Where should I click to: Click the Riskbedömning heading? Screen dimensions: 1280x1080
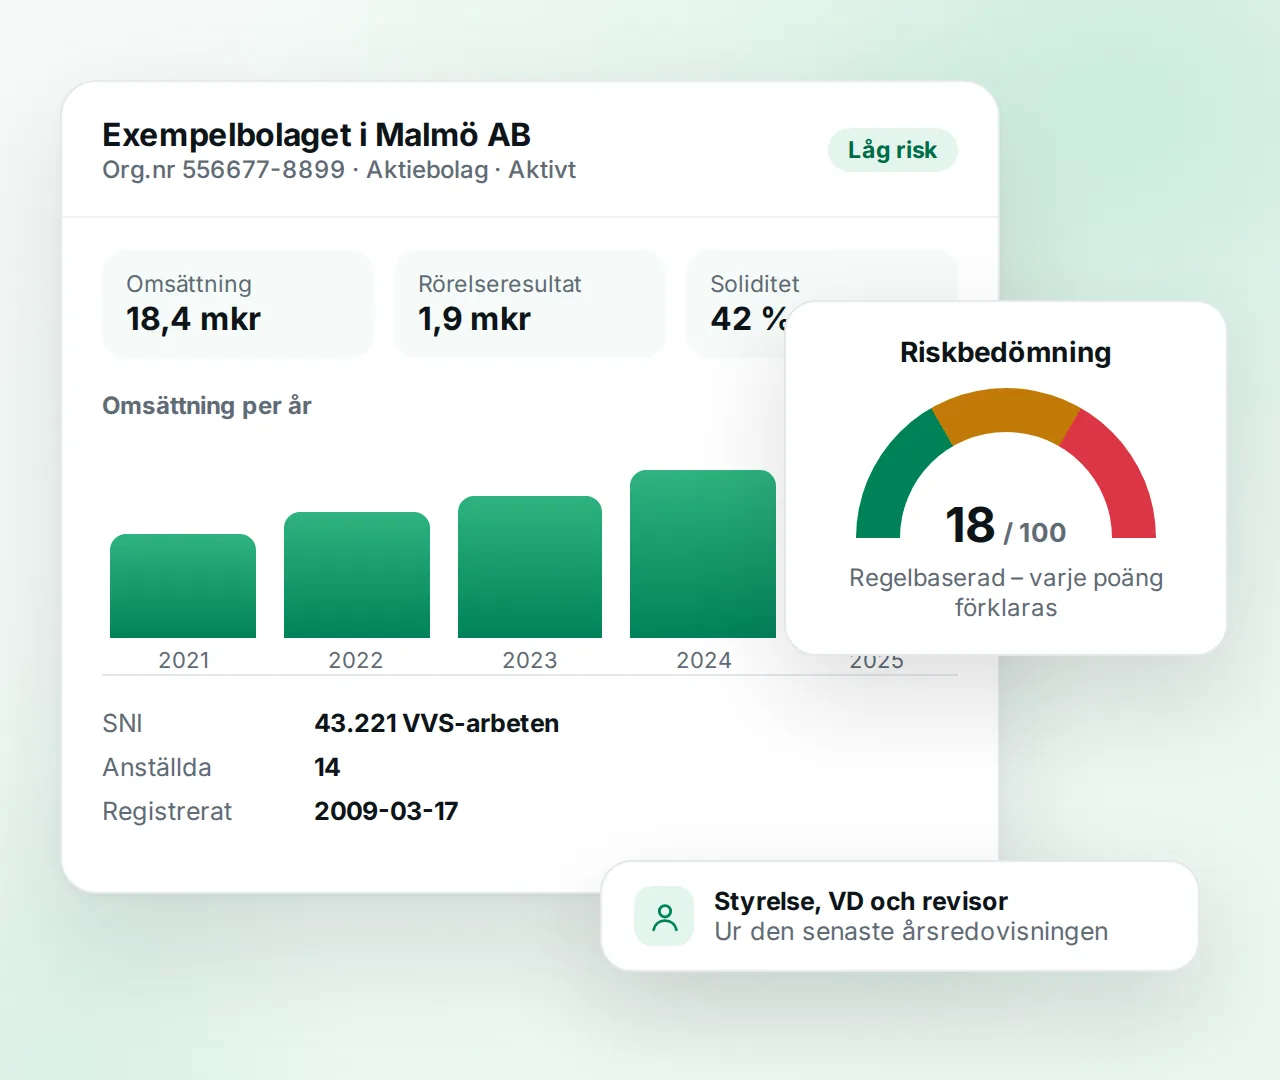click(x=1005, y=352)
